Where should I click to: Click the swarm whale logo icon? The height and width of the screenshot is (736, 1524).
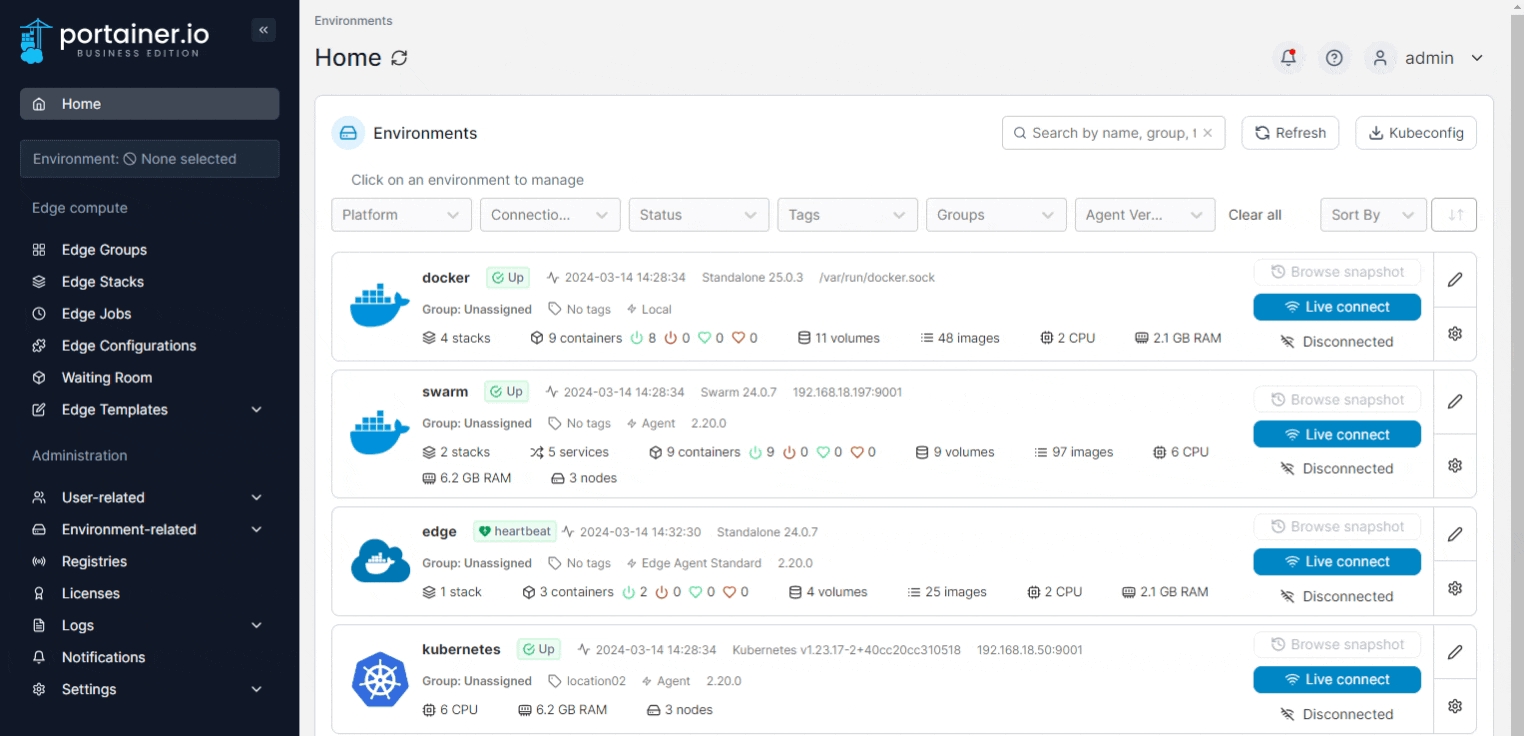[380, 434]
